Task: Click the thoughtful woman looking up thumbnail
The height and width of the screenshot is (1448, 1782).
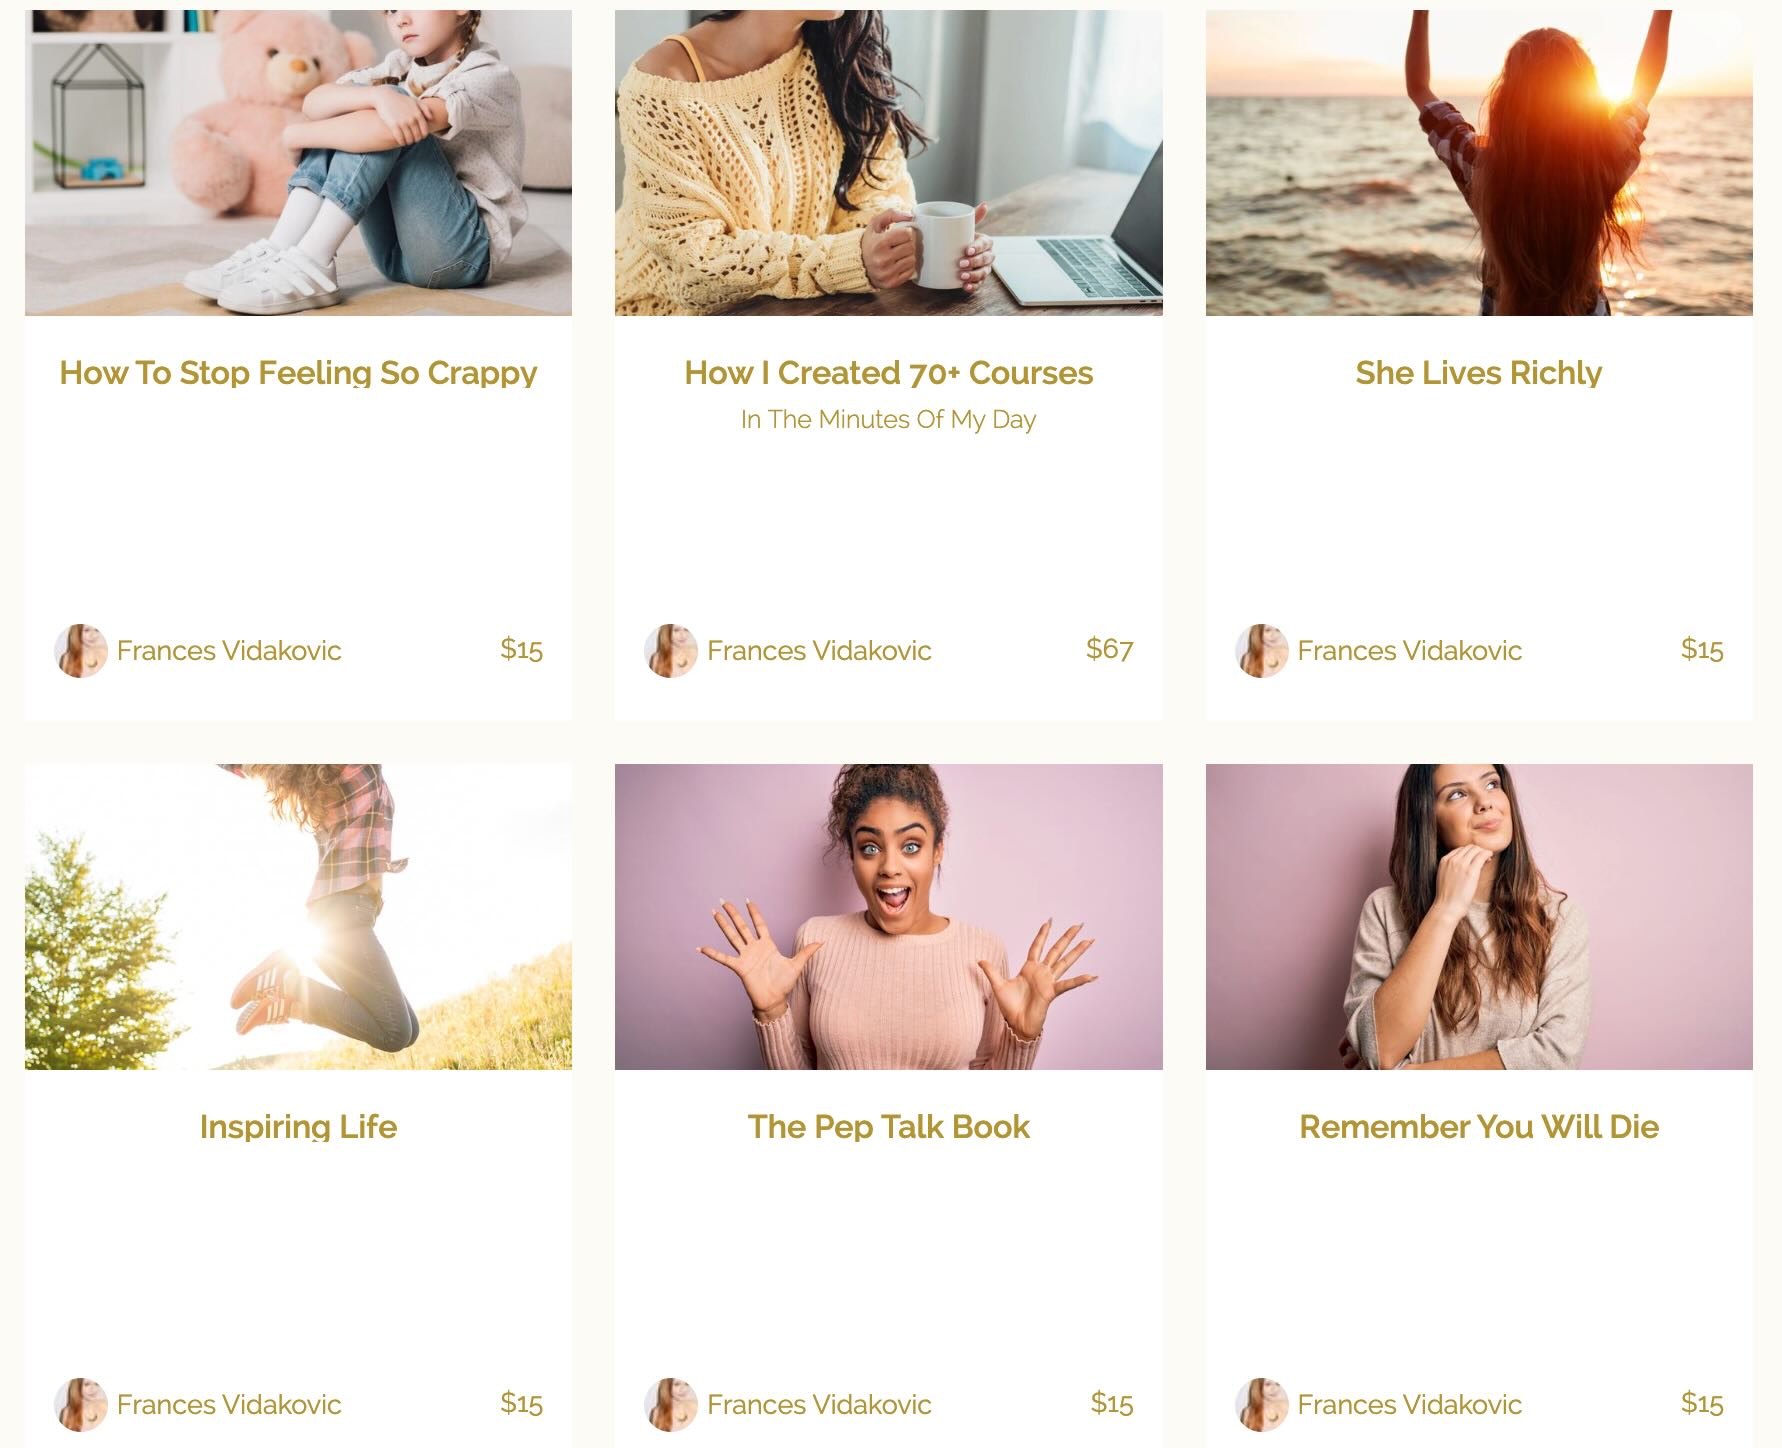Action: pos(1479,917)
